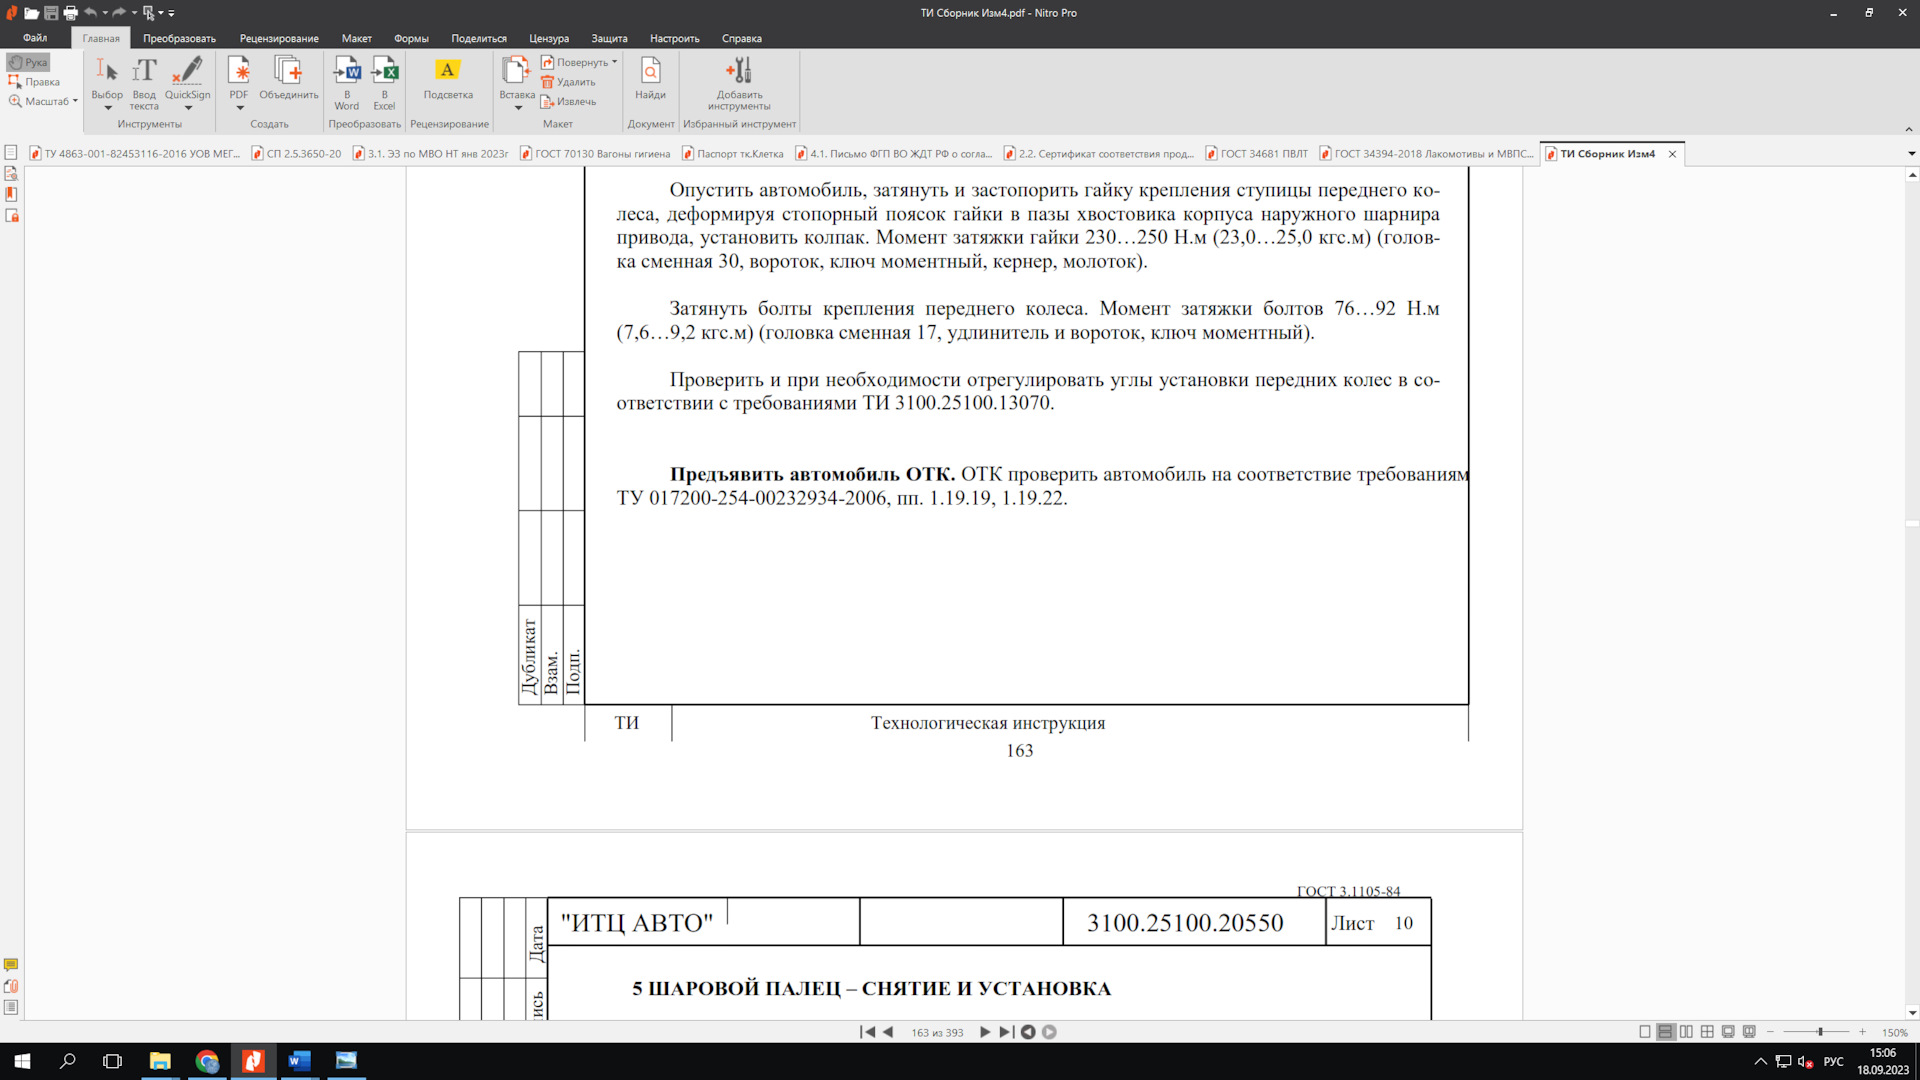Open the Bookmarks panel in left sidebar
This screenshot has width=1920, height=1080.
[x=11, y=194]
